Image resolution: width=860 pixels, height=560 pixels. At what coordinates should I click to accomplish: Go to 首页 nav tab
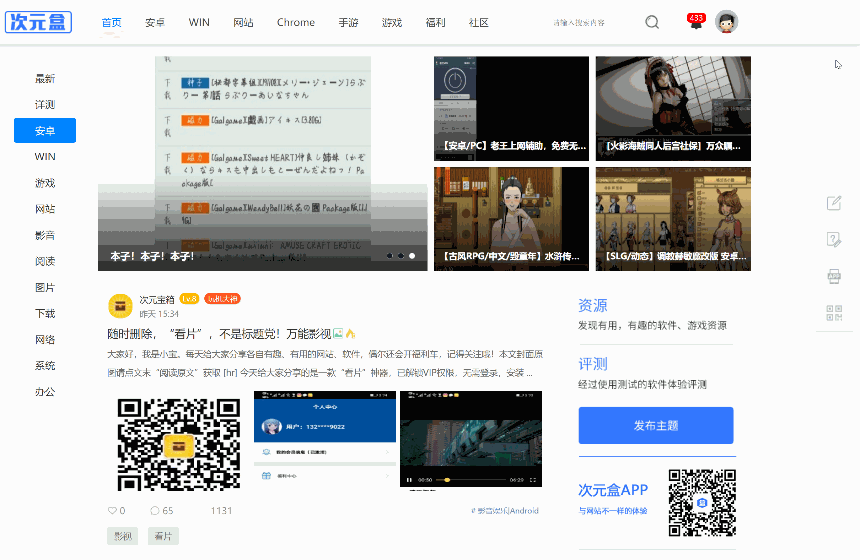[111, 22]
